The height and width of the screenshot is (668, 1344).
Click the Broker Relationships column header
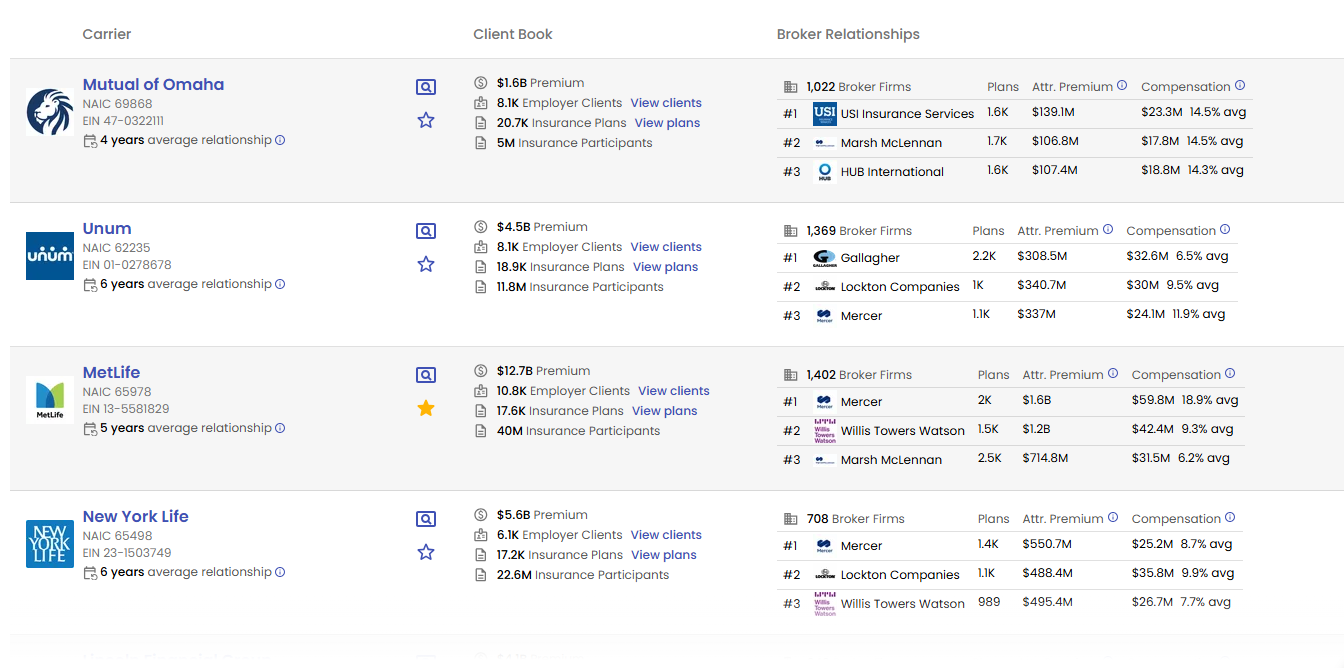[x=848, y=34]
